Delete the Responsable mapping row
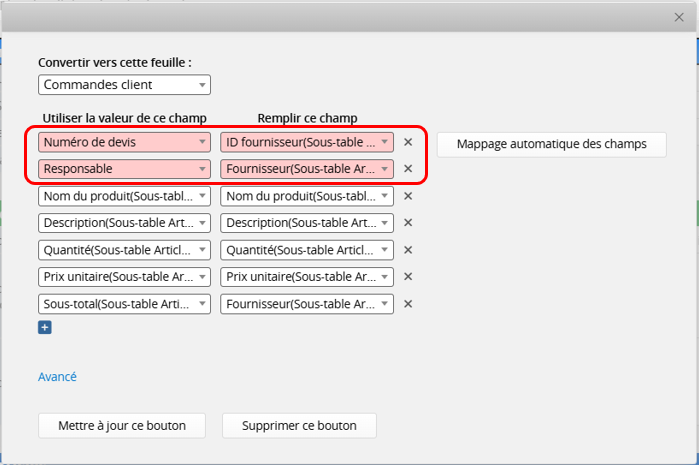Viewport: 699px width, 466px height. pos(408,169)
